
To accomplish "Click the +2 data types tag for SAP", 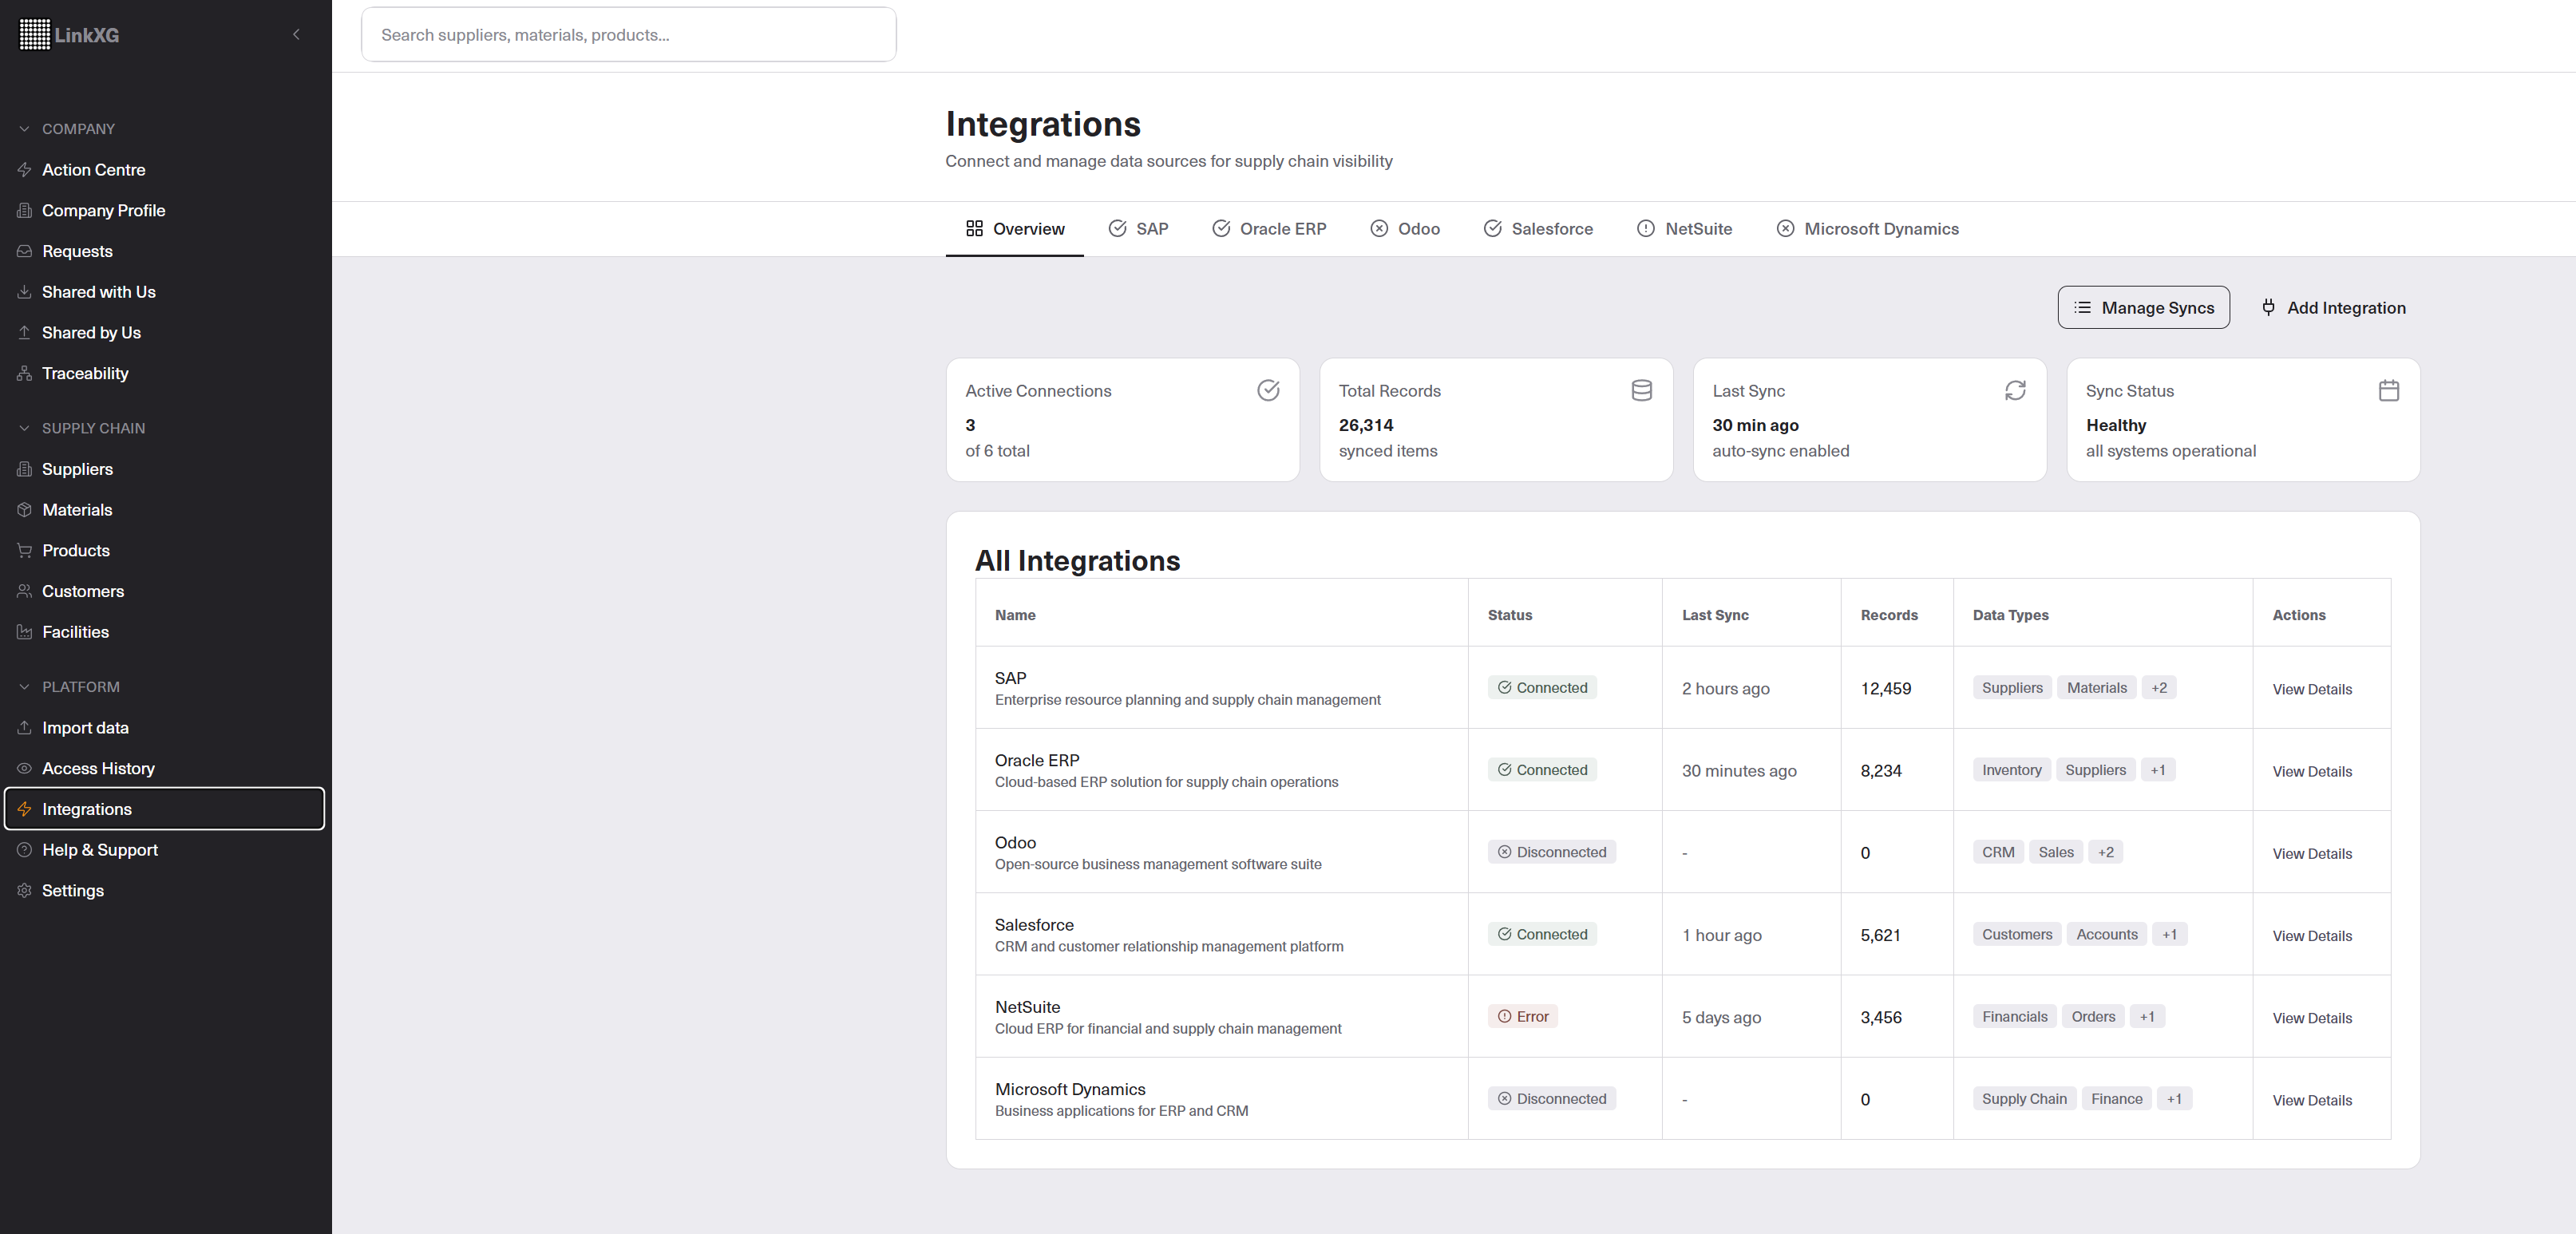I will 2159,687.
